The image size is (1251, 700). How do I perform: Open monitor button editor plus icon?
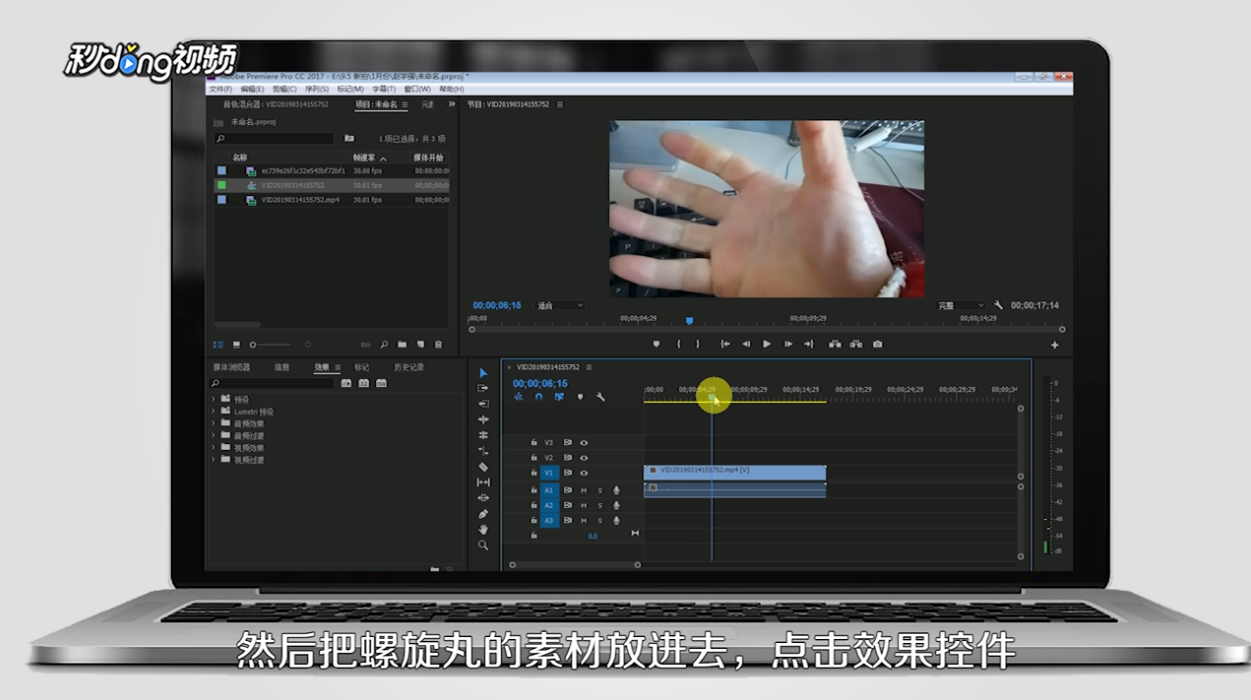click(x=1054, y=345)
